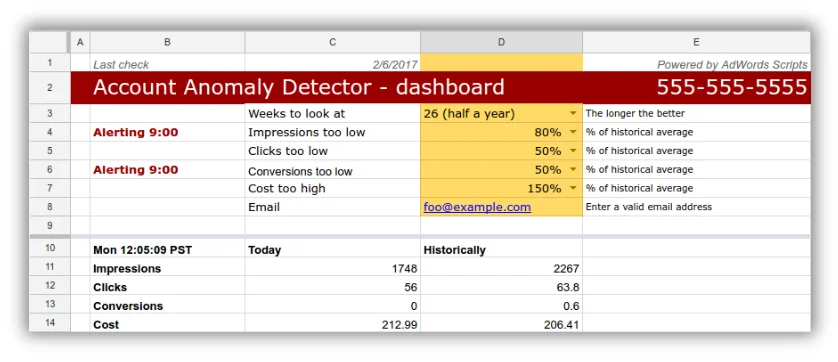Screen dimensions: 838x362
Task: Select column A header
Action: 80,42
